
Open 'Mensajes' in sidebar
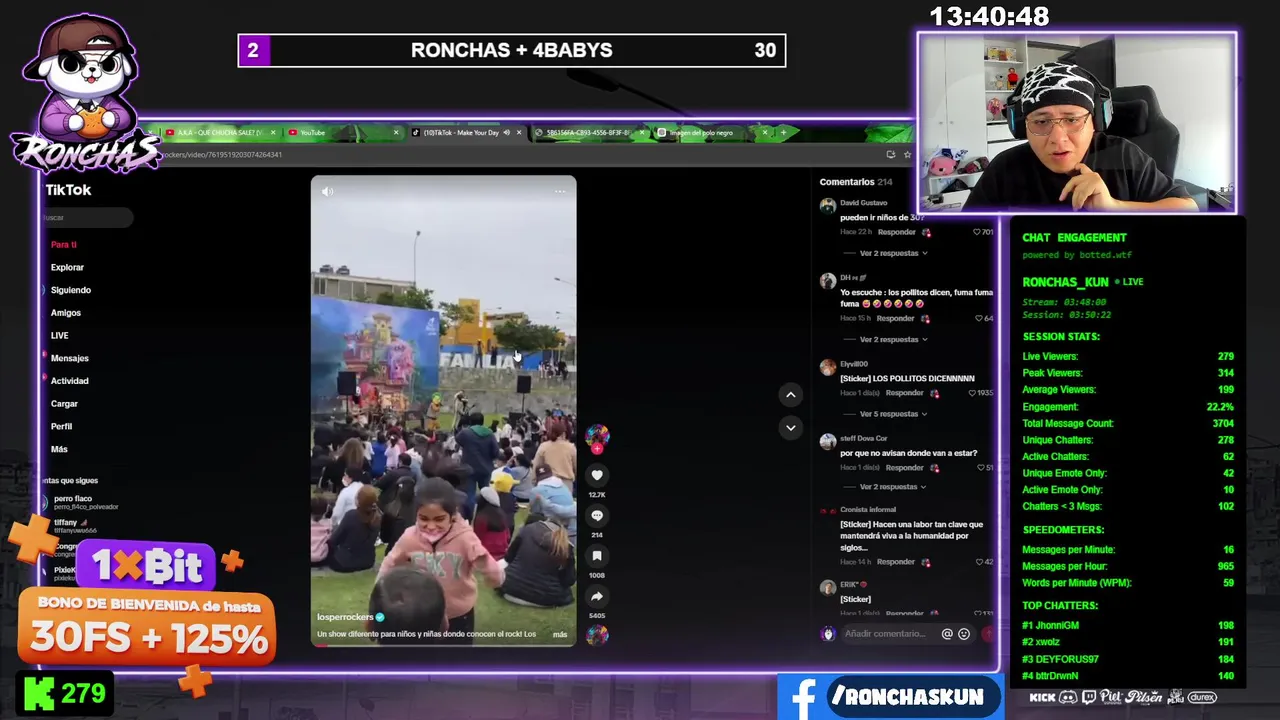click(x=70, y=358)
